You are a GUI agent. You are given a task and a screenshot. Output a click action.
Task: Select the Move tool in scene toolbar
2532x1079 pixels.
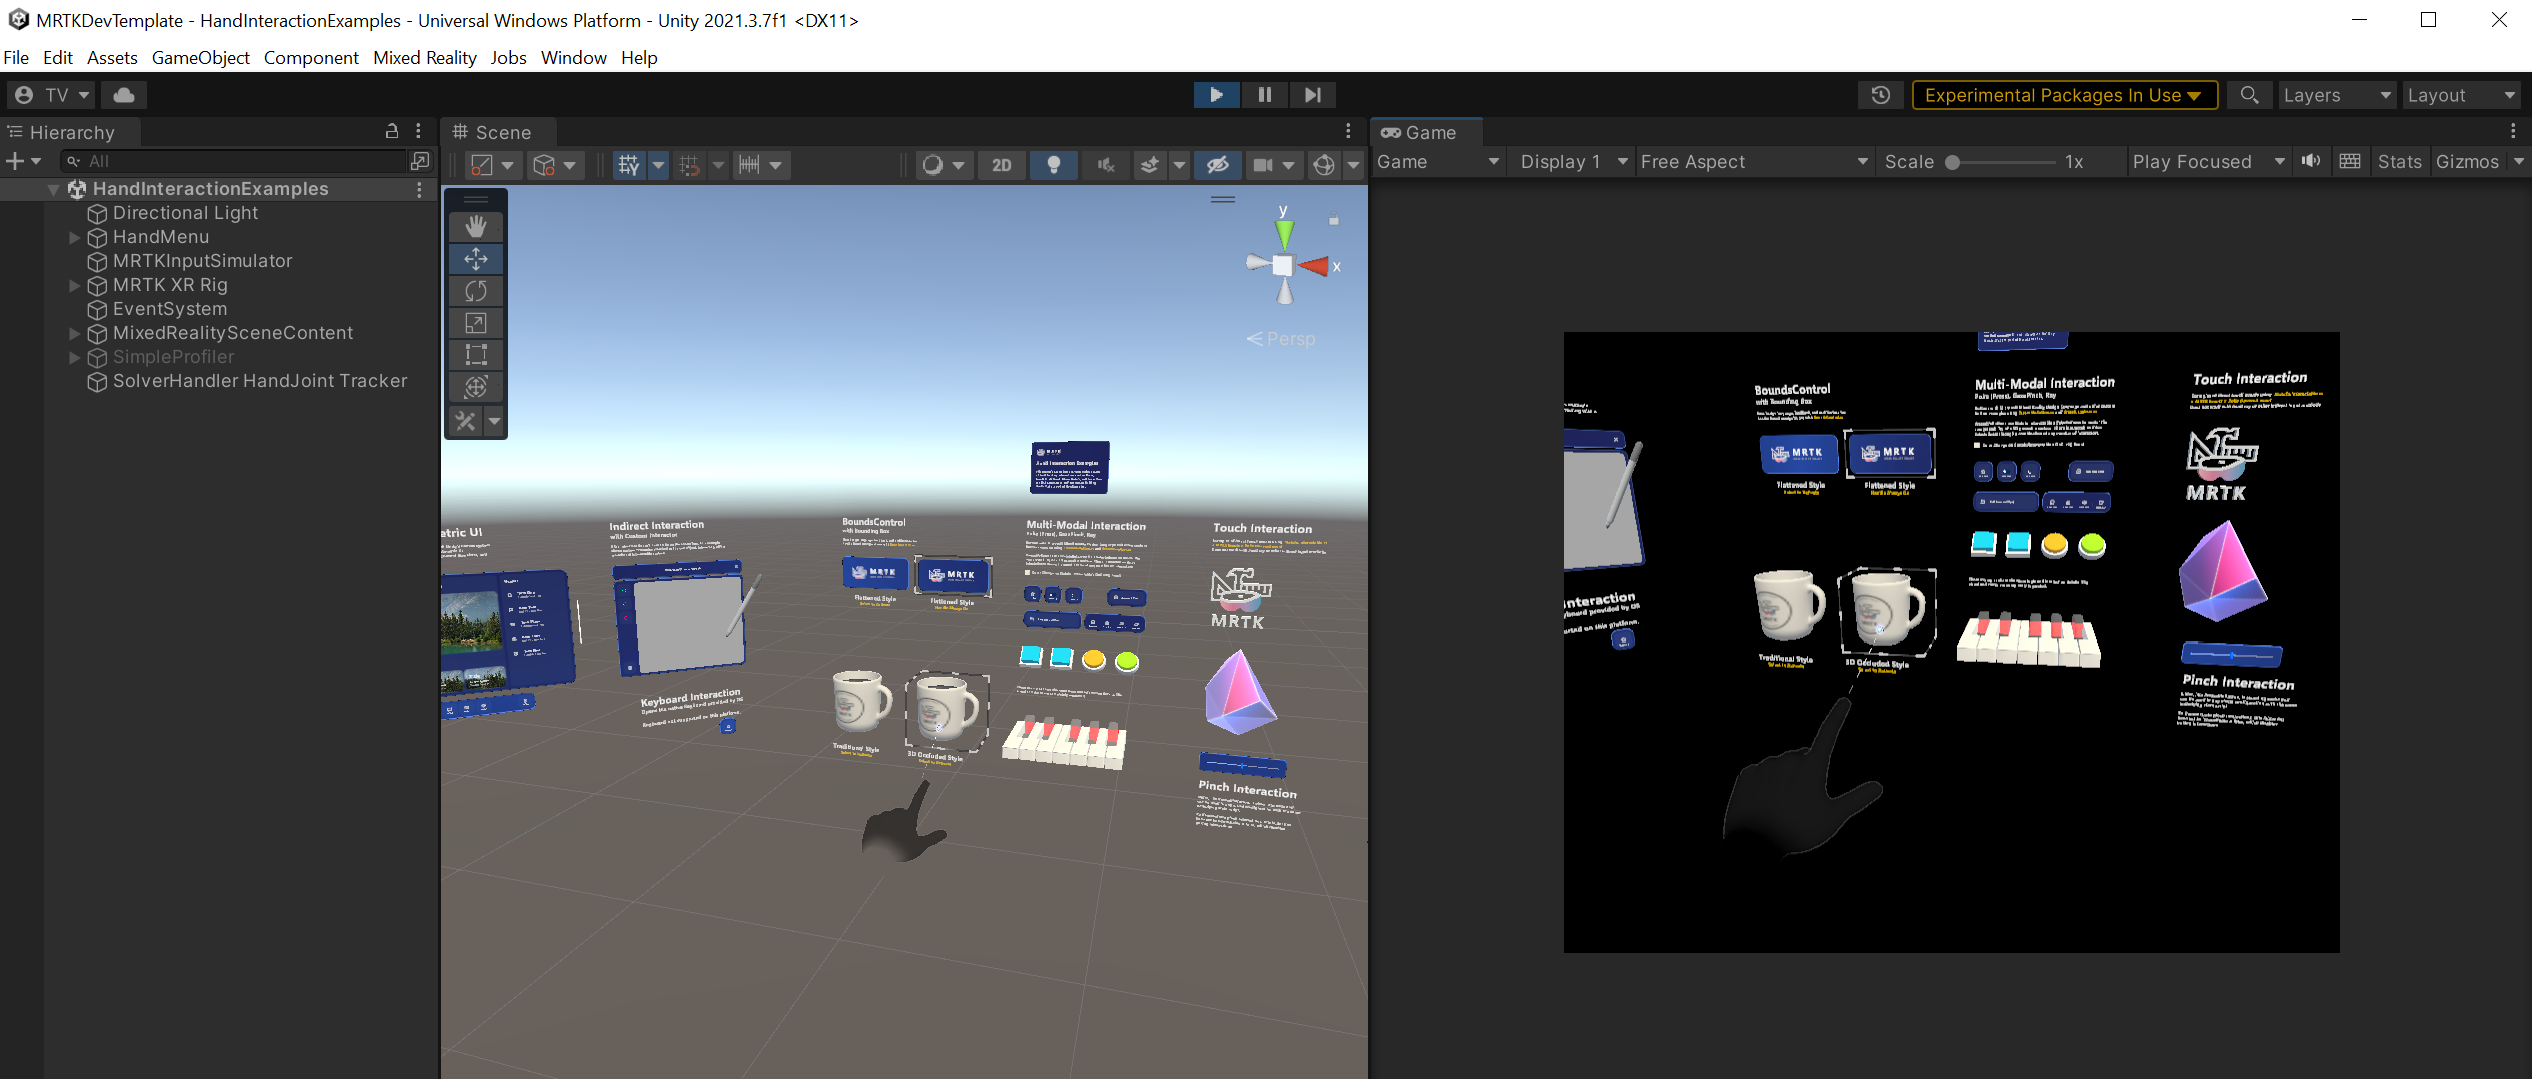pyautogui.click(x=476, y=258)
